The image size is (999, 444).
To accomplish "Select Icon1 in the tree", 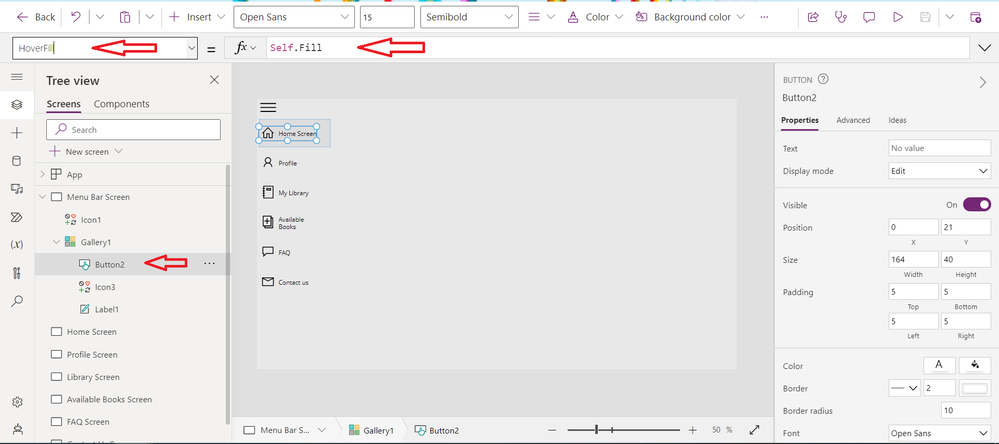I will 91,220.
